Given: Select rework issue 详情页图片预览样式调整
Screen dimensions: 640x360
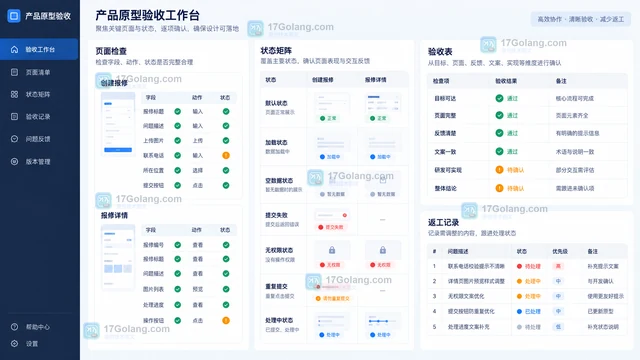Looking at the screenshot, I should click(x=476, y=281).
